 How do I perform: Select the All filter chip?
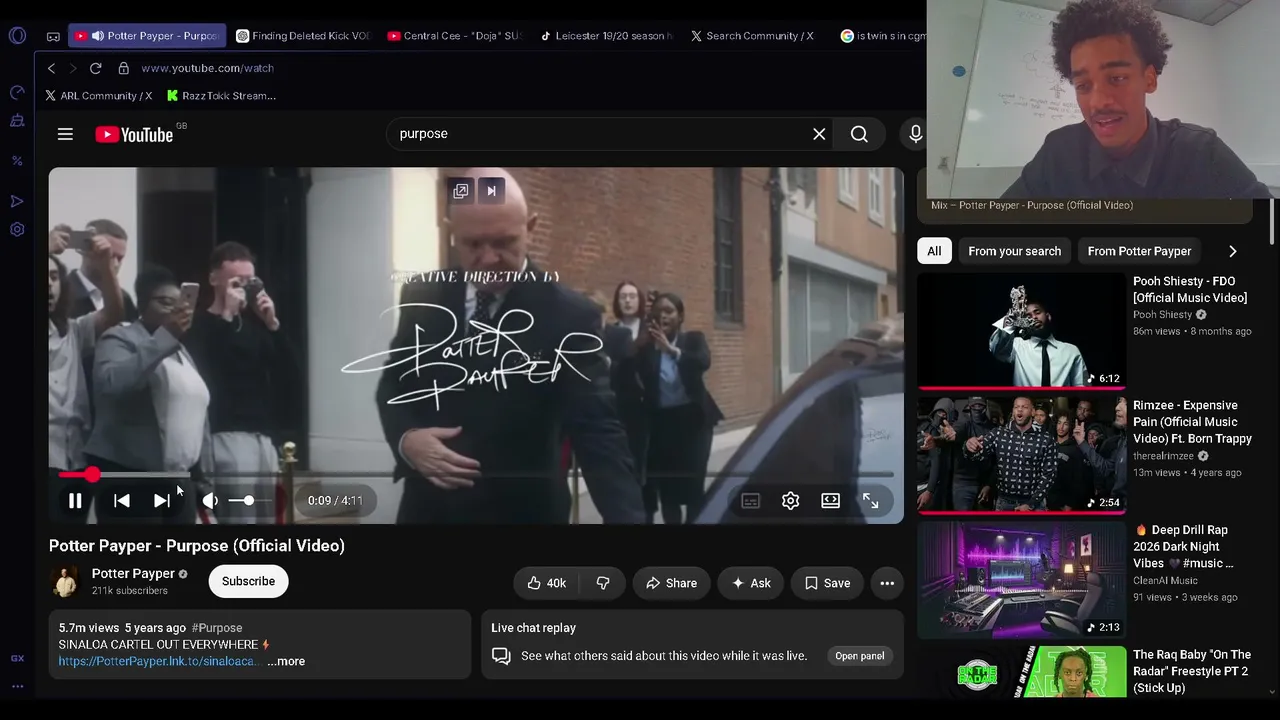(934, 251)
